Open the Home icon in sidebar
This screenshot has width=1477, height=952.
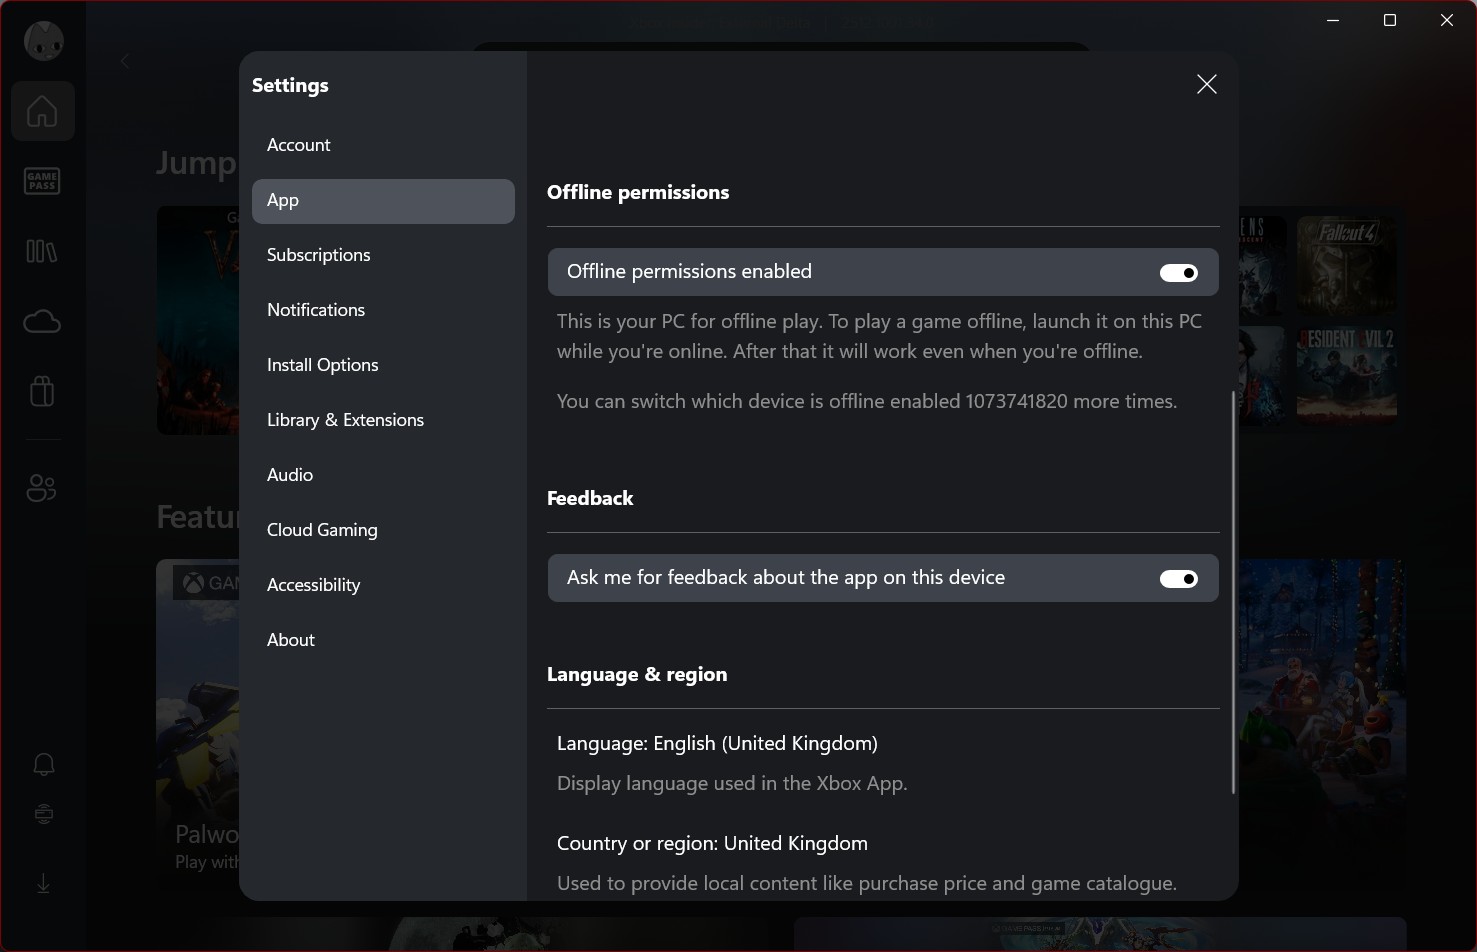pyautogui.click(x=42, y=111)
